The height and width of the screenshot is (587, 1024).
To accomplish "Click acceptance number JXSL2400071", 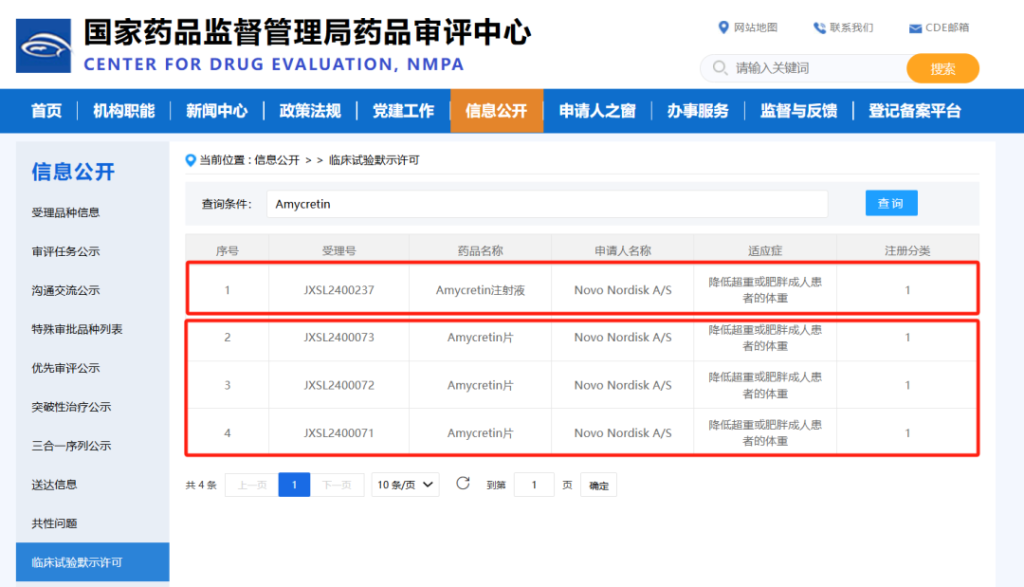I will click(x=339, y=433).
